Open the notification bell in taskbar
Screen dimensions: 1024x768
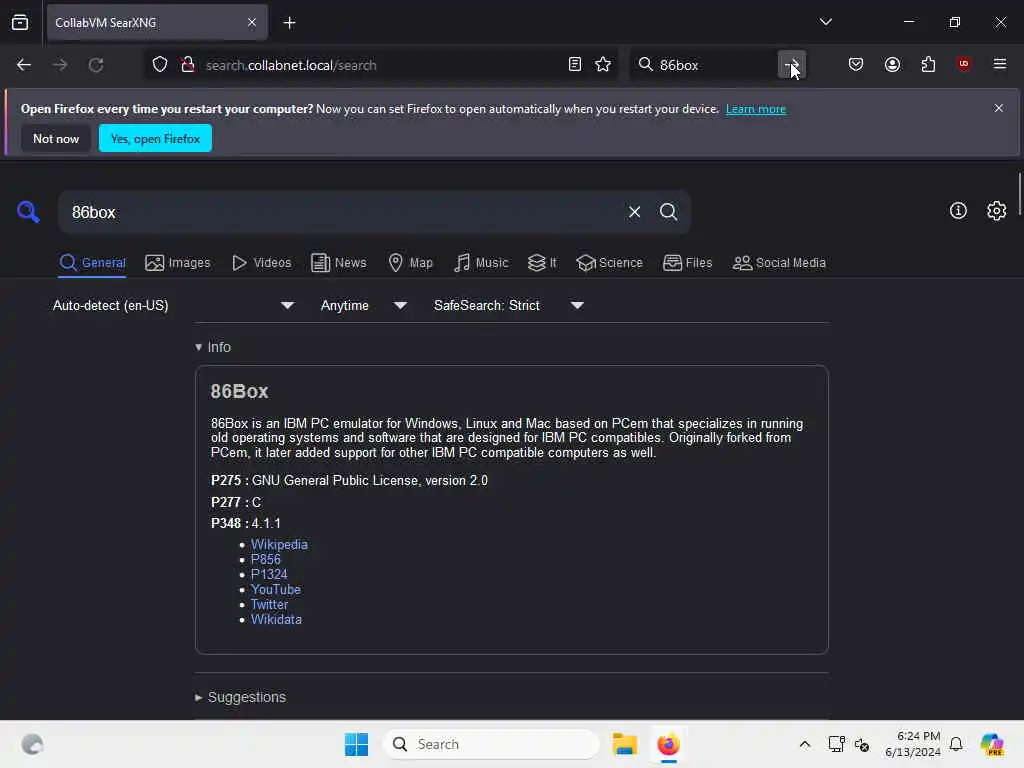(956, 744)
